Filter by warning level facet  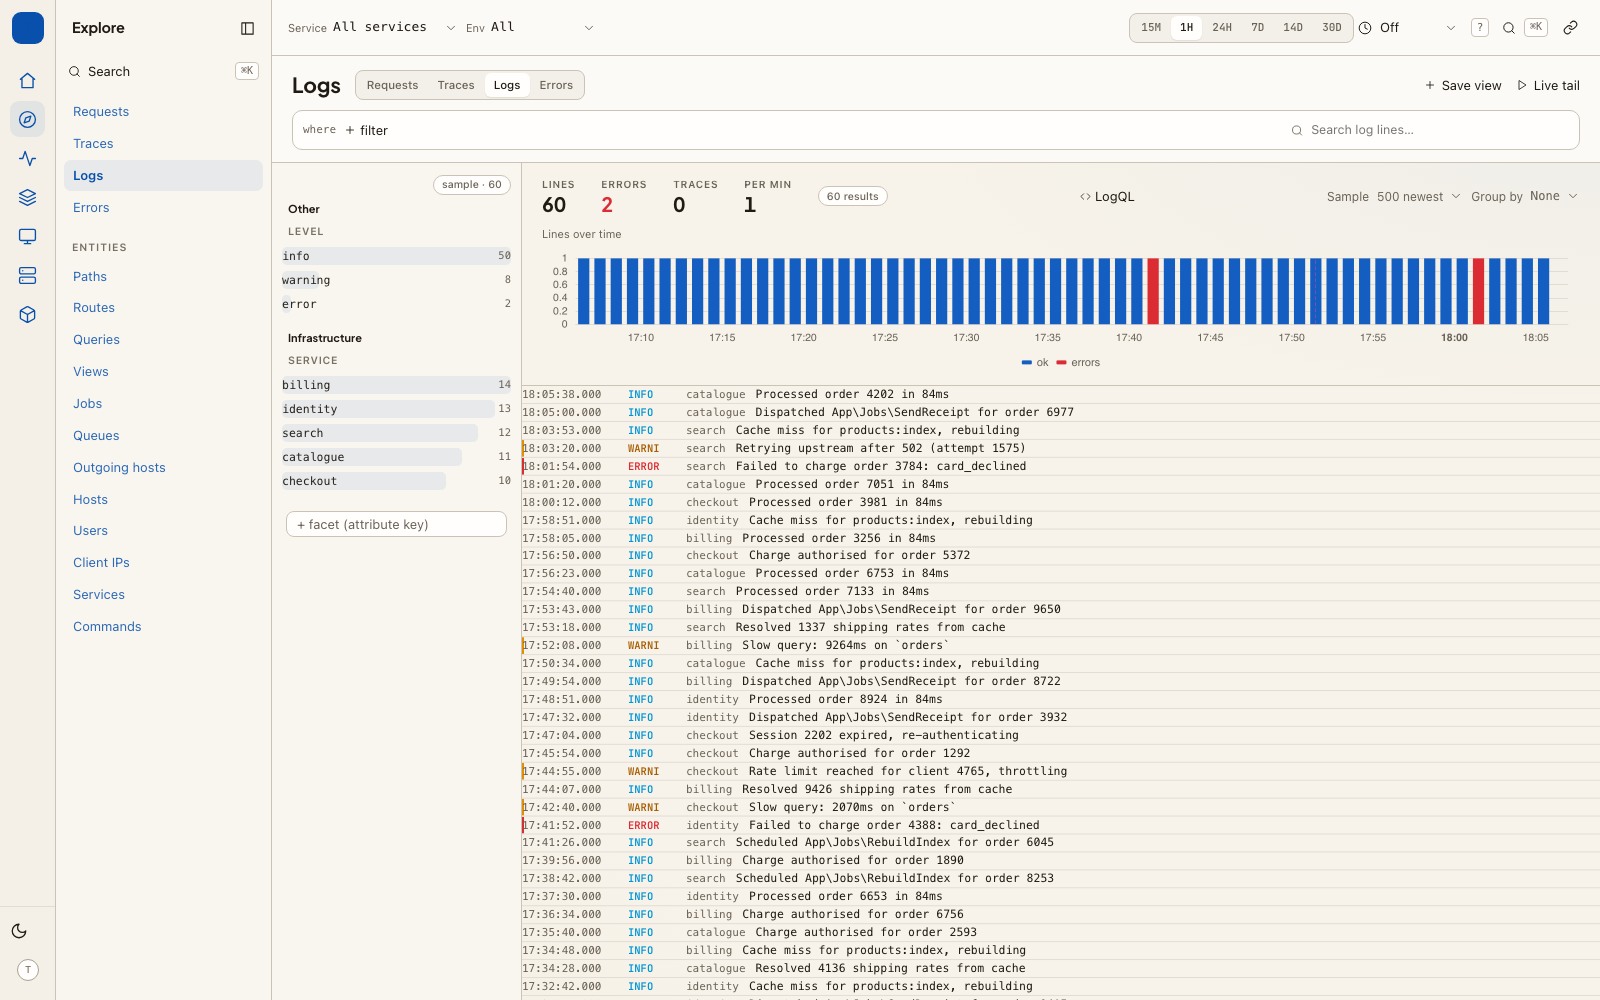pyautogui.click(x=396, y=280)
